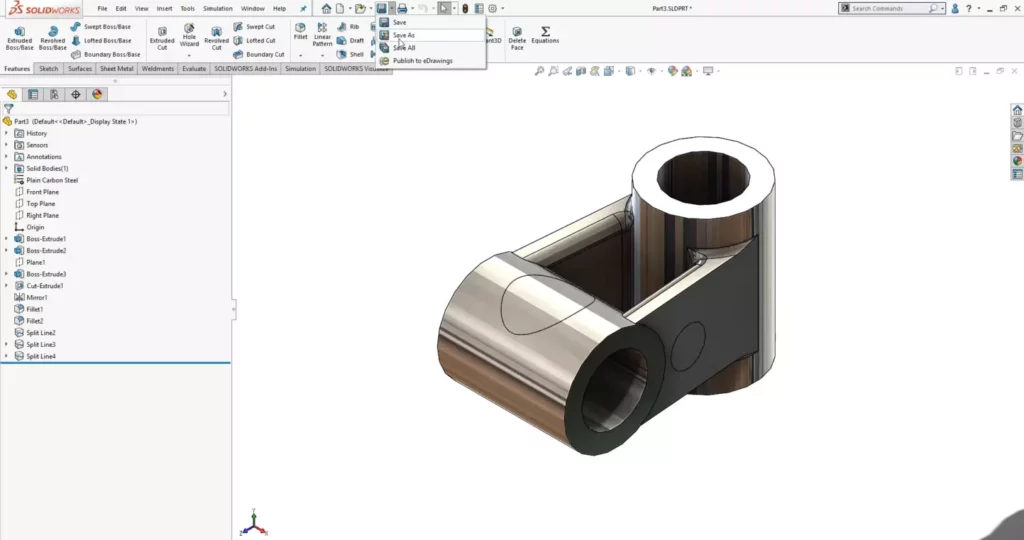Screen dimensions: 1024x540
Task: Open the FeatureManager design tree tab
Action: pyautogui.click(x=12, y=95)
